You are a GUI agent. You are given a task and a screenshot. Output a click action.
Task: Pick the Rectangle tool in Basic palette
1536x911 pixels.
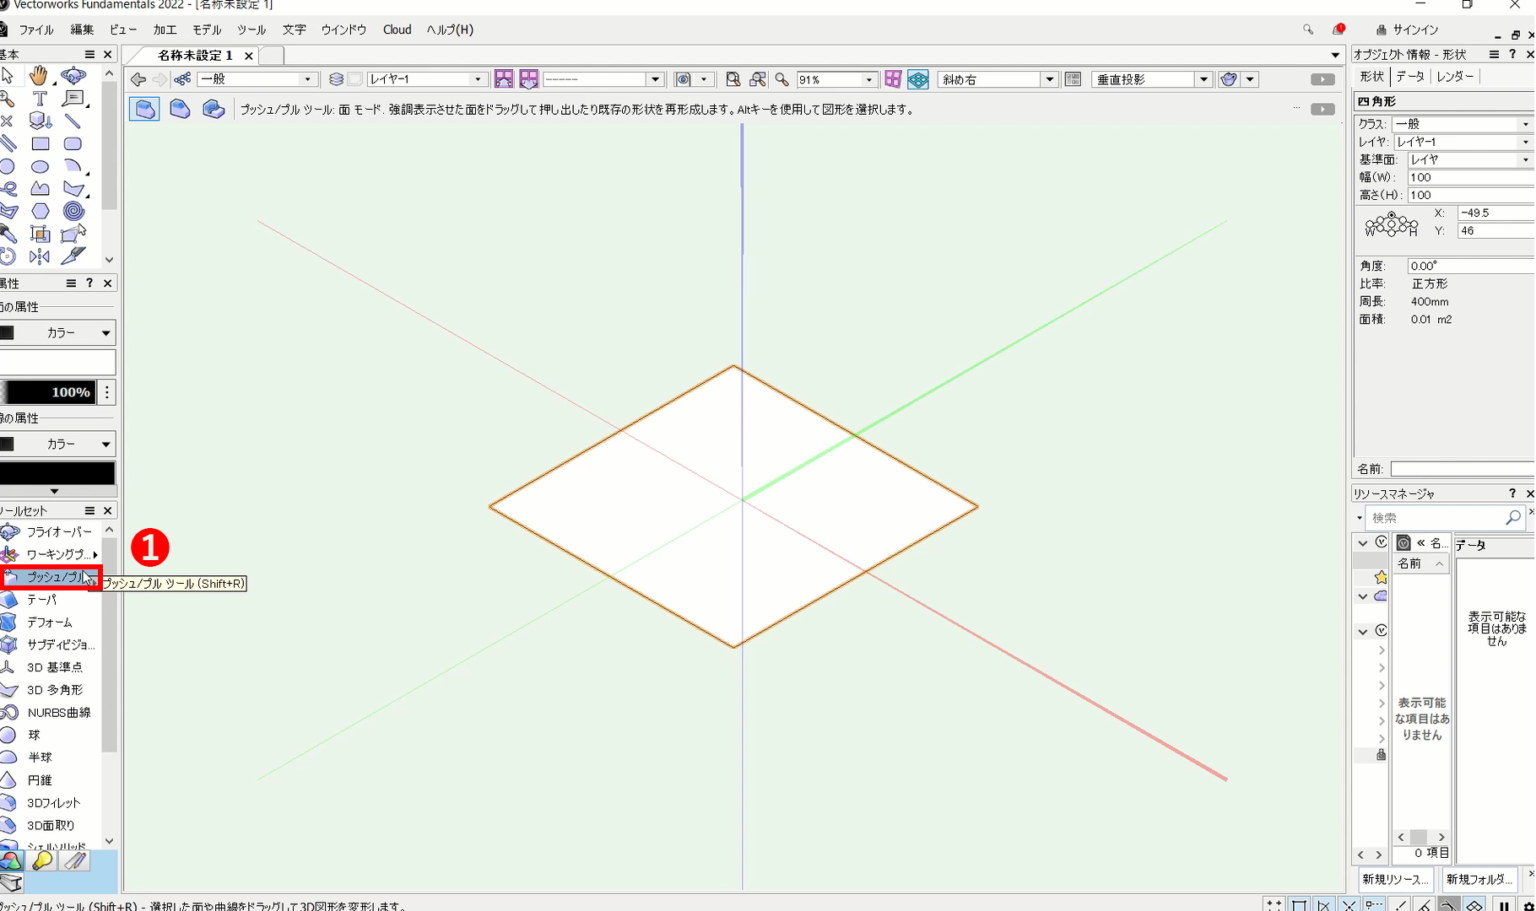pos(40,144)
